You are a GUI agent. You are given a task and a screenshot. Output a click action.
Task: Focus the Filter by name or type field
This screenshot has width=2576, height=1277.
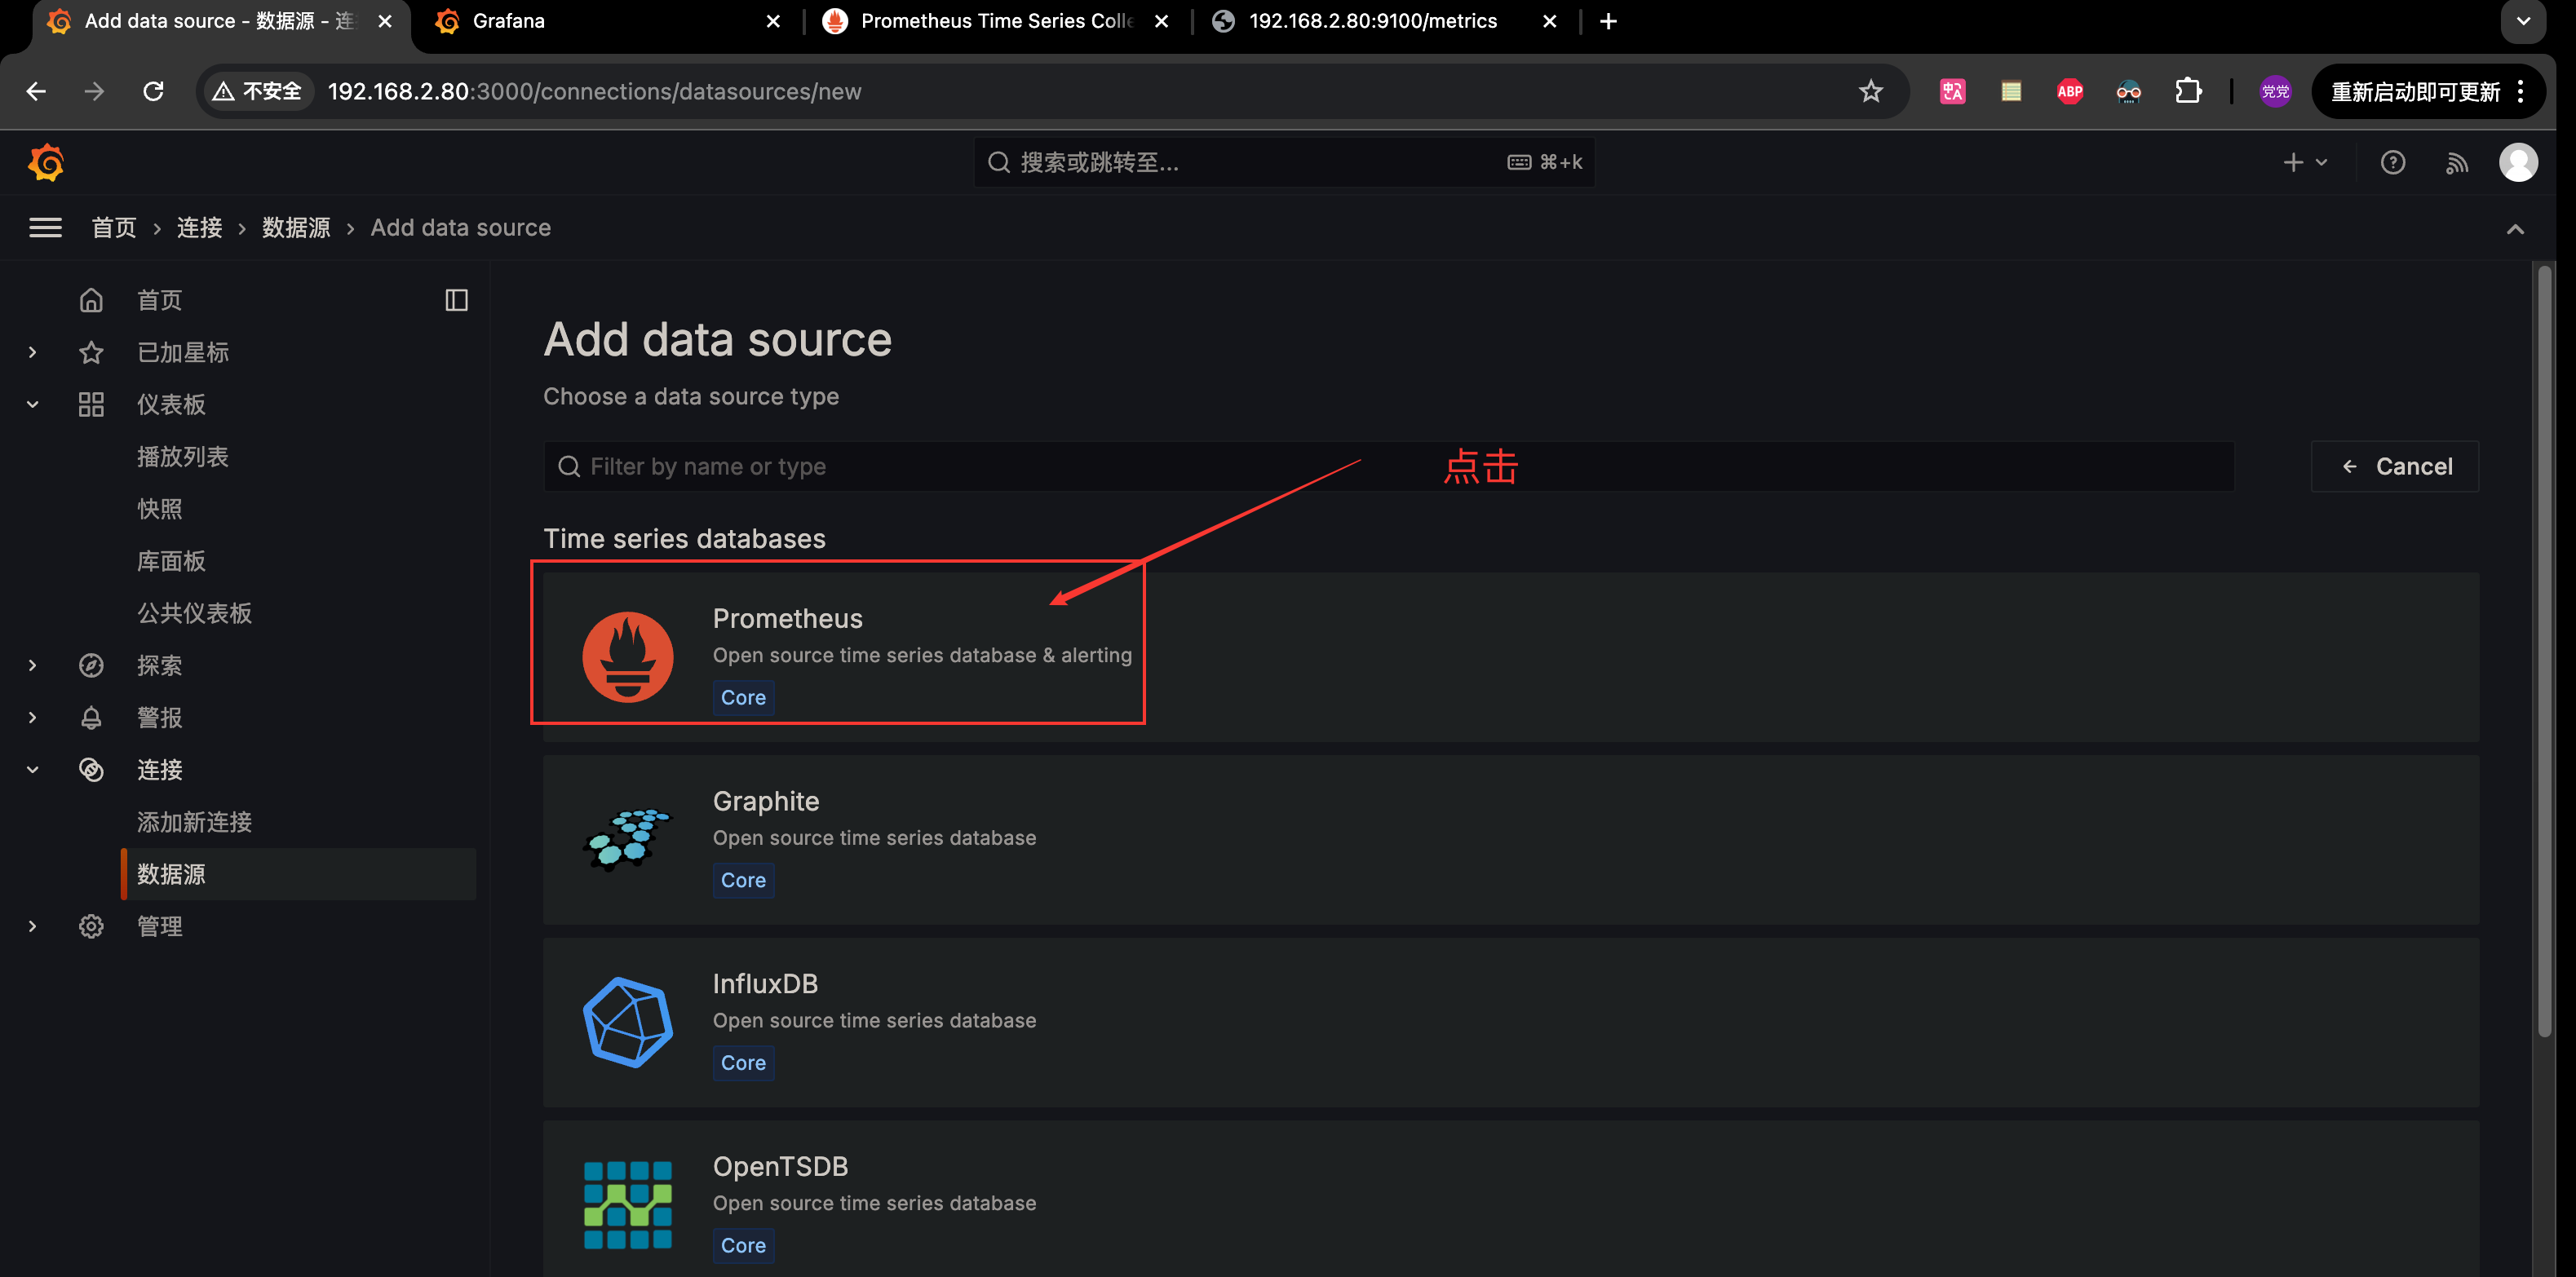coord(1388,466)
